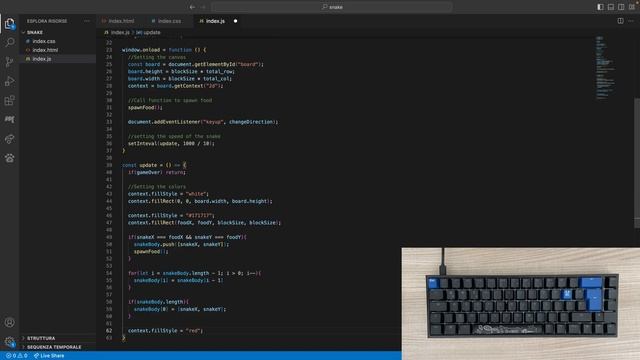Click the spawnFood() call on line 31
The height and width of the screenshot is (360, 640).
click(145, 108)
